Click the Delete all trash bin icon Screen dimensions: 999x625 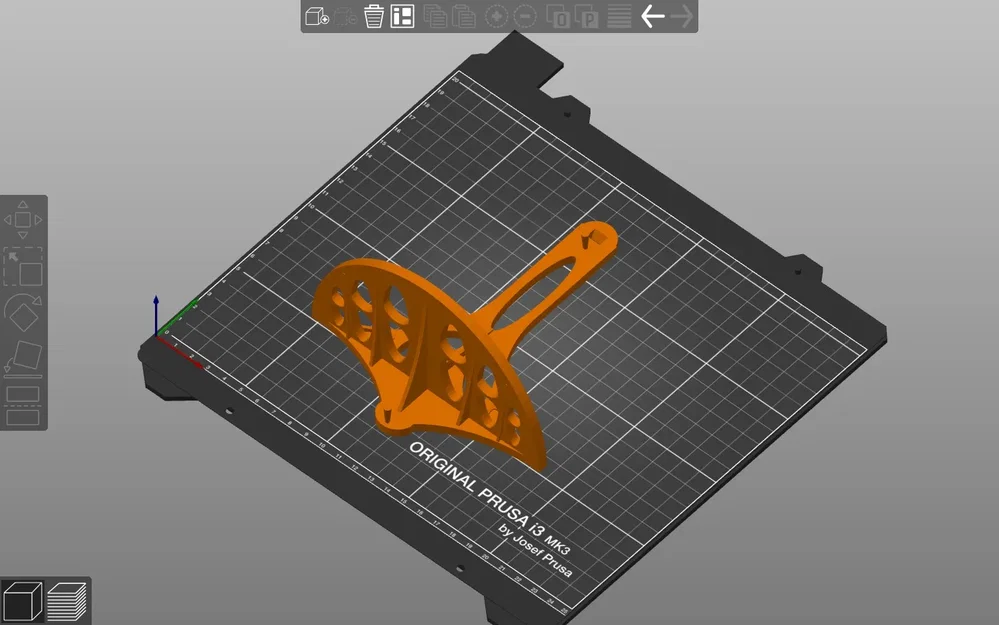point(374,16)
